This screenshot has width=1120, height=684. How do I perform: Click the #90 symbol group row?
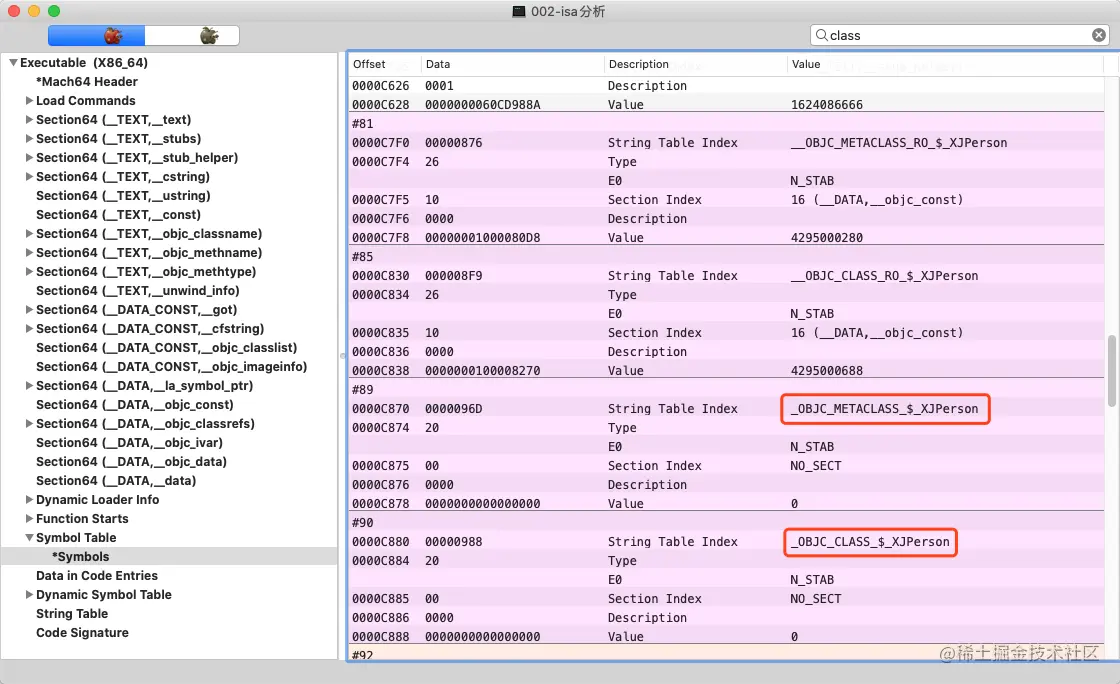point(726,523)
